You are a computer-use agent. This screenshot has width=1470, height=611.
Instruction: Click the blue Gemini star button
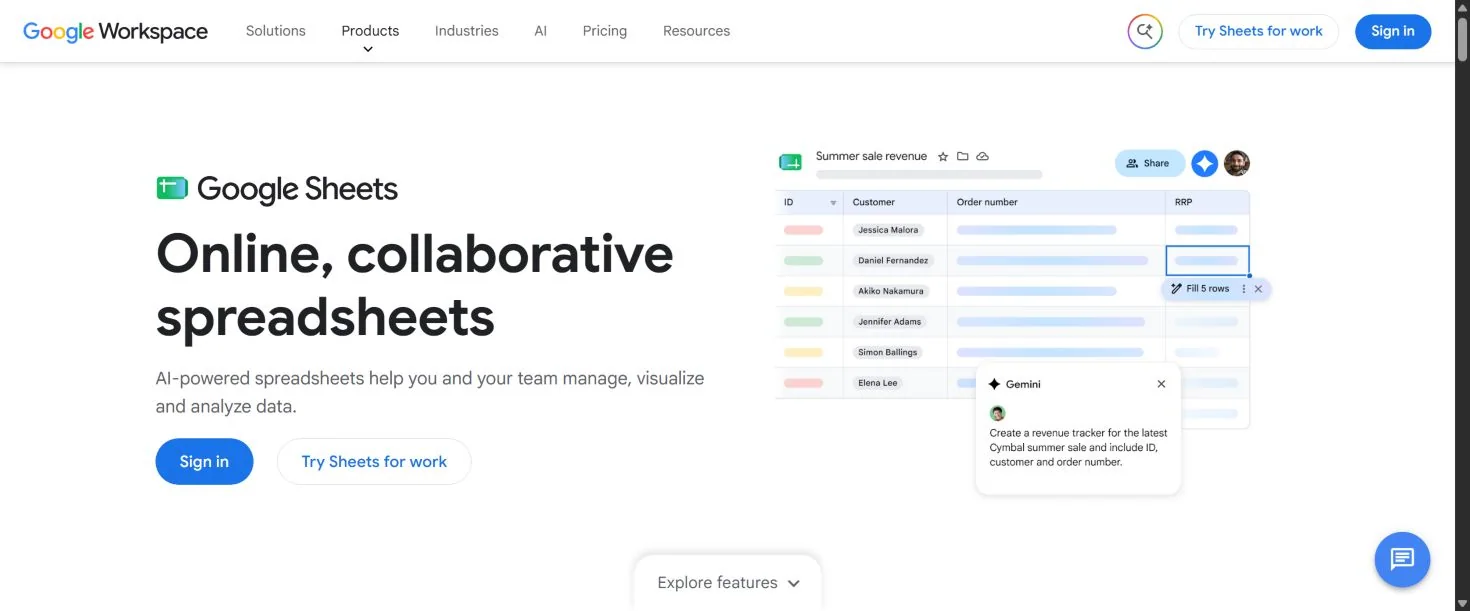pyautogui.click(x=1205, y=163)
